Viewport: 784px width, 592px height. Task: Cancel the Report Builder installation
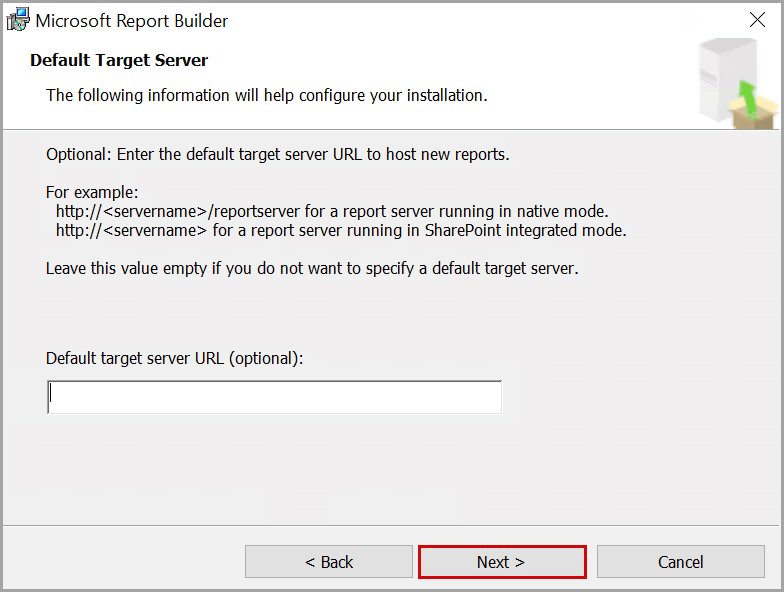point(680,562)
